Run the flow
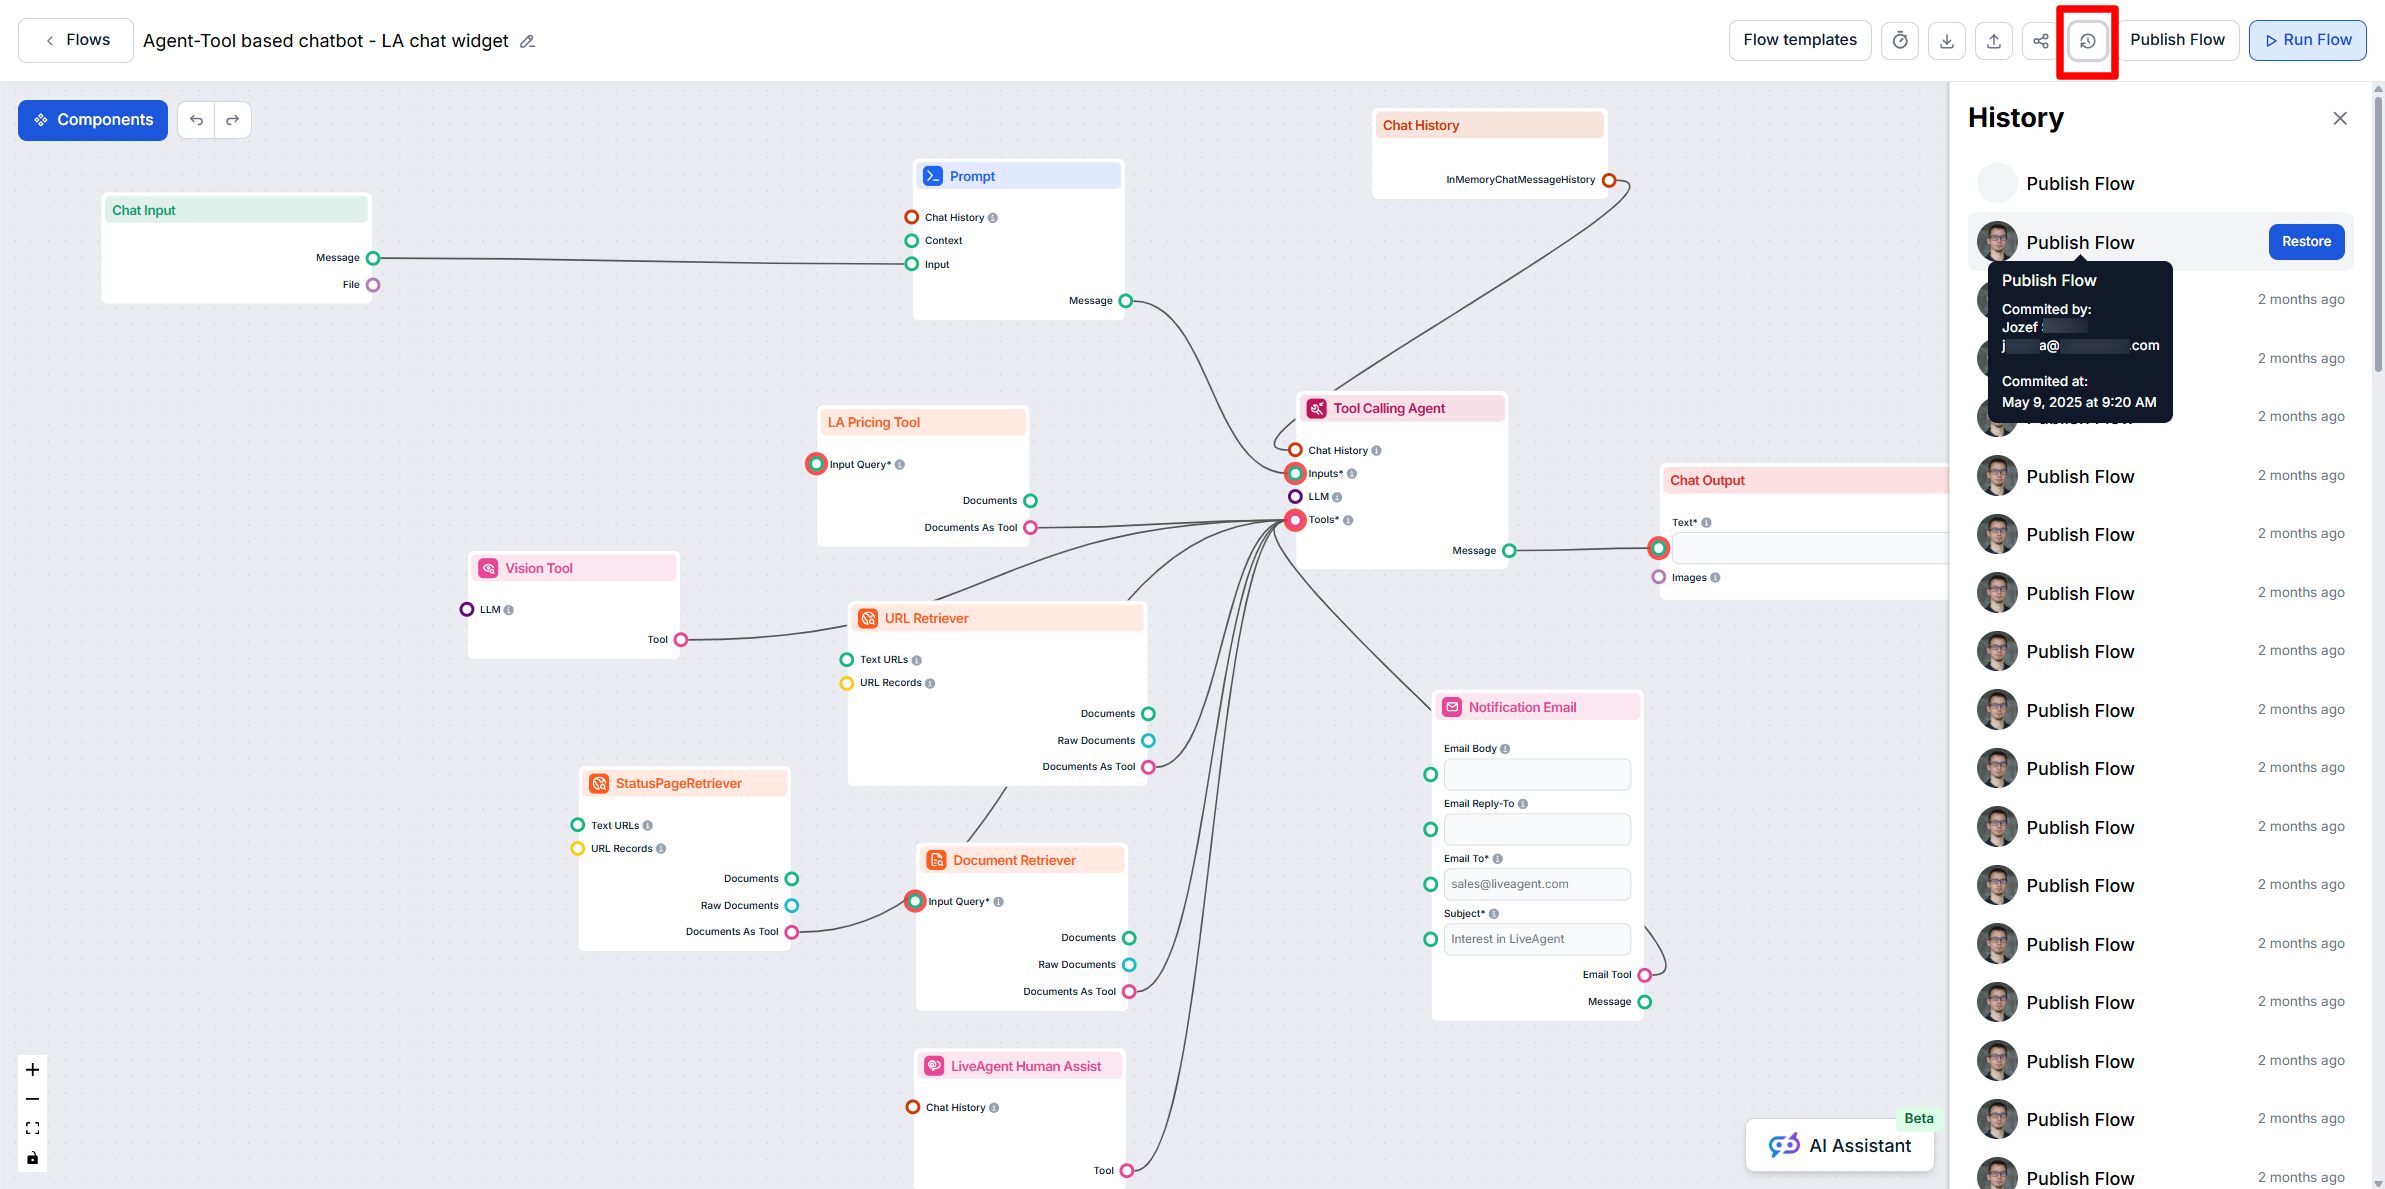This screenshot has height=1189, width=2385. pos(2307,40)
